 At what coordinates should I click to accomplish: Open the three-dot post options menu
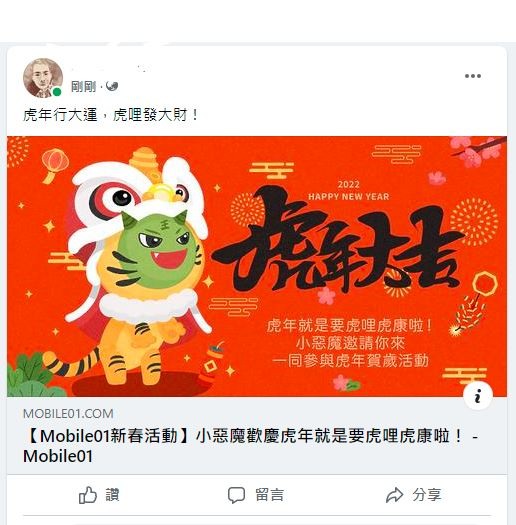coord(473,76)
